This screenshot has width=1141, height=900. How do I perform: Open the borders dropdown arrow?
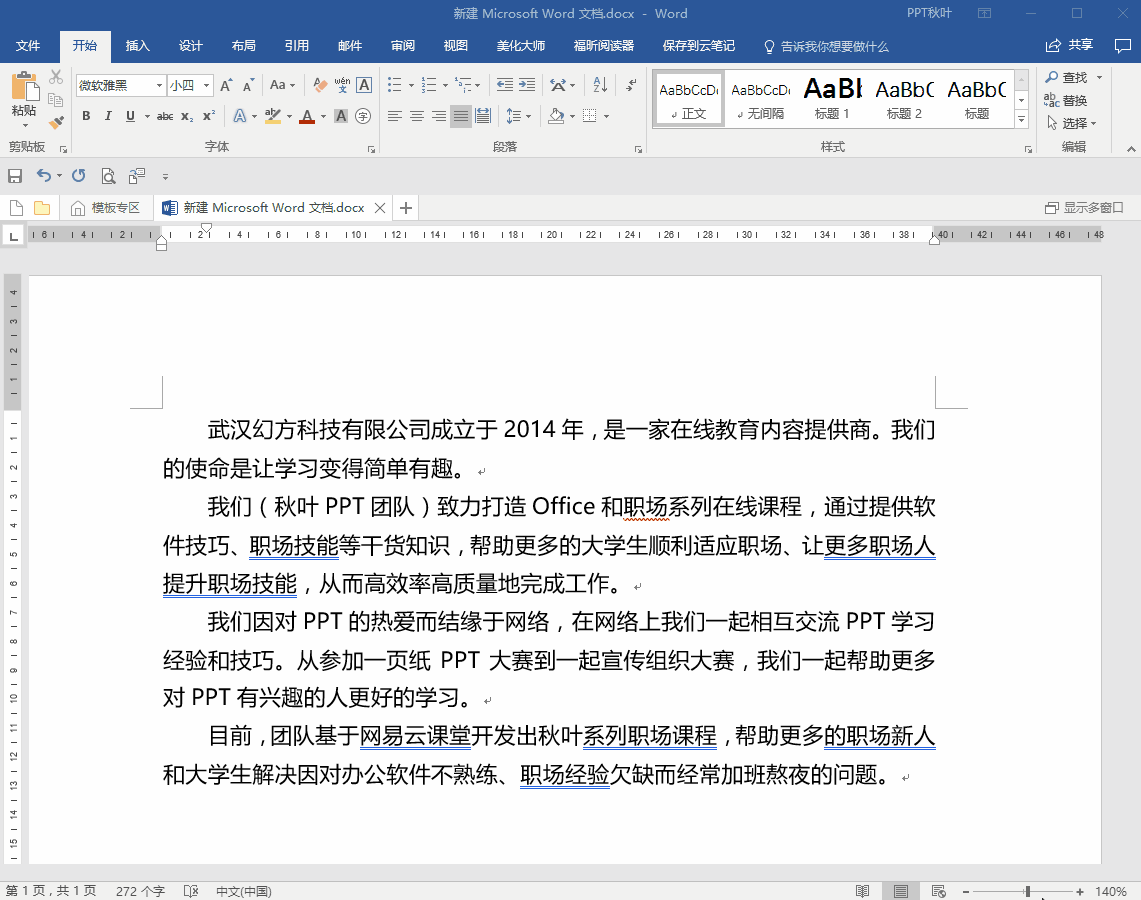606,116
